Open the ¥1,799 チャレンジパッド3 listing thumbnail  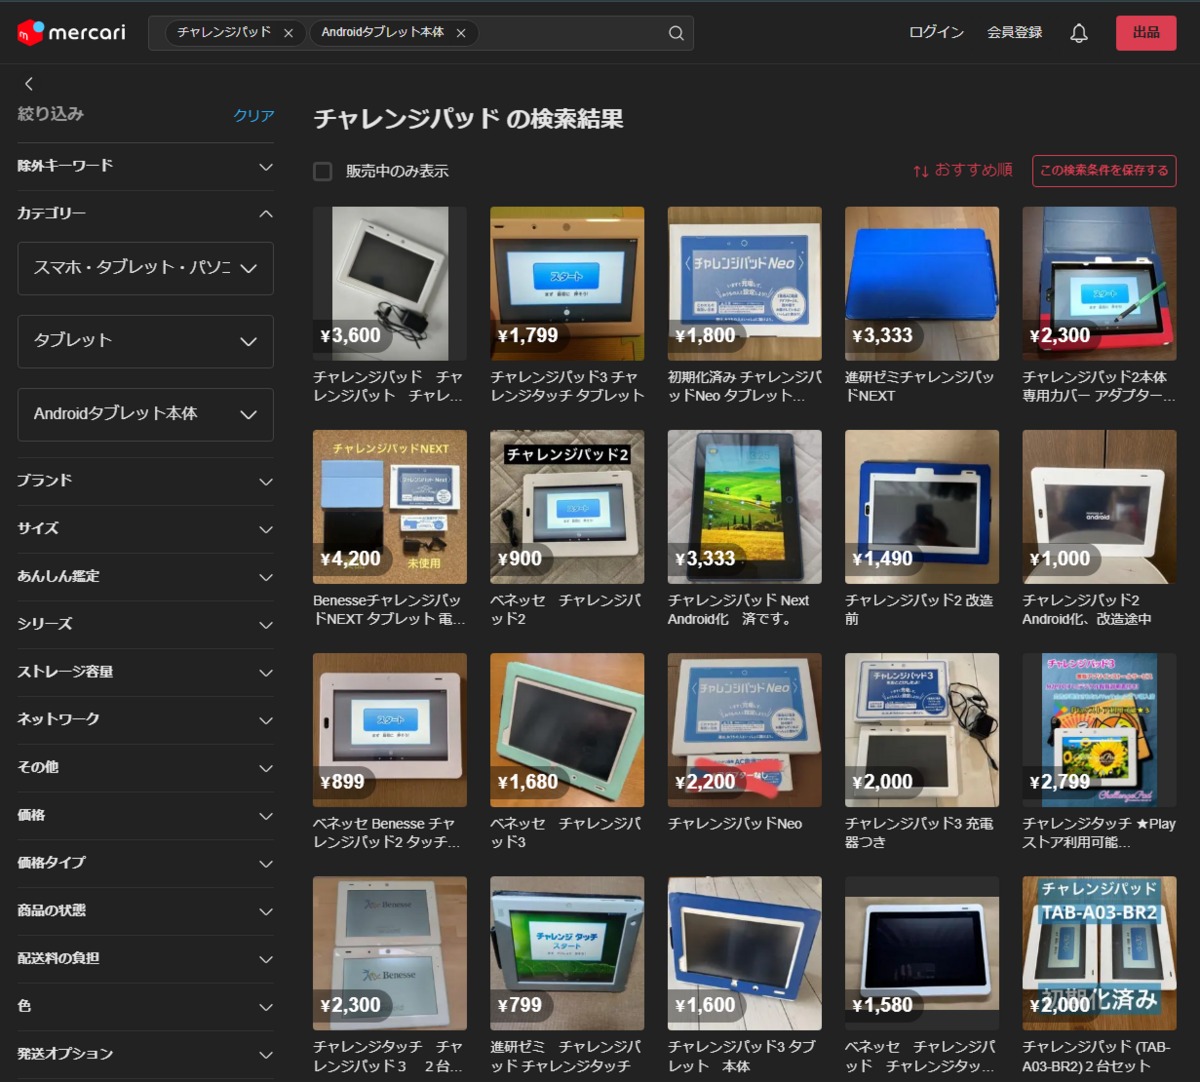coord(567,284)
